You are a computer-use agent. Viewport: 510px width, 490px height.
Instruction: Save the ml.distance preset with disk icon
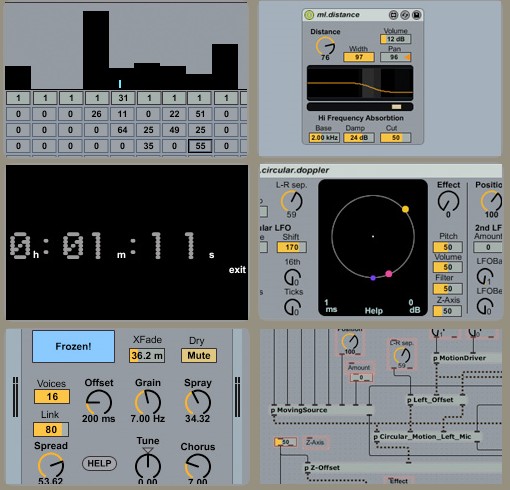pos(417,15)
